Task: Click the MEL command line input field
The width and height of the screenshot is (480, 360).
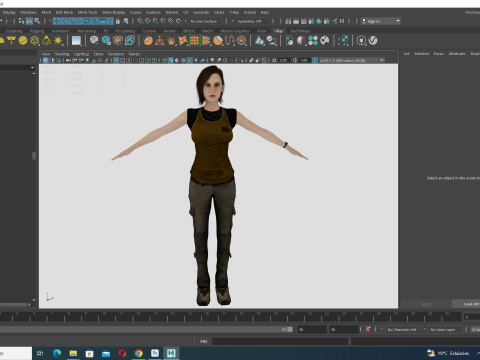Action: click(x=280, y=341)
